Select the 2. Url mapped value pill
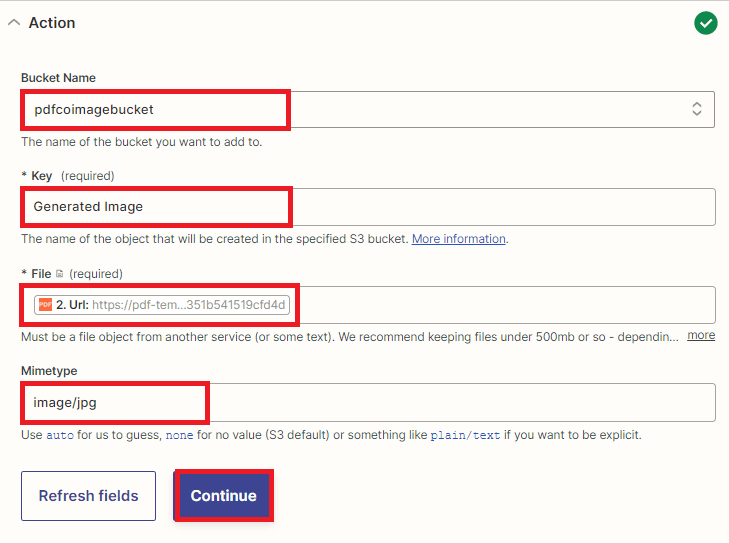This screenshot has width=729, height=543. tap(162, 305)
